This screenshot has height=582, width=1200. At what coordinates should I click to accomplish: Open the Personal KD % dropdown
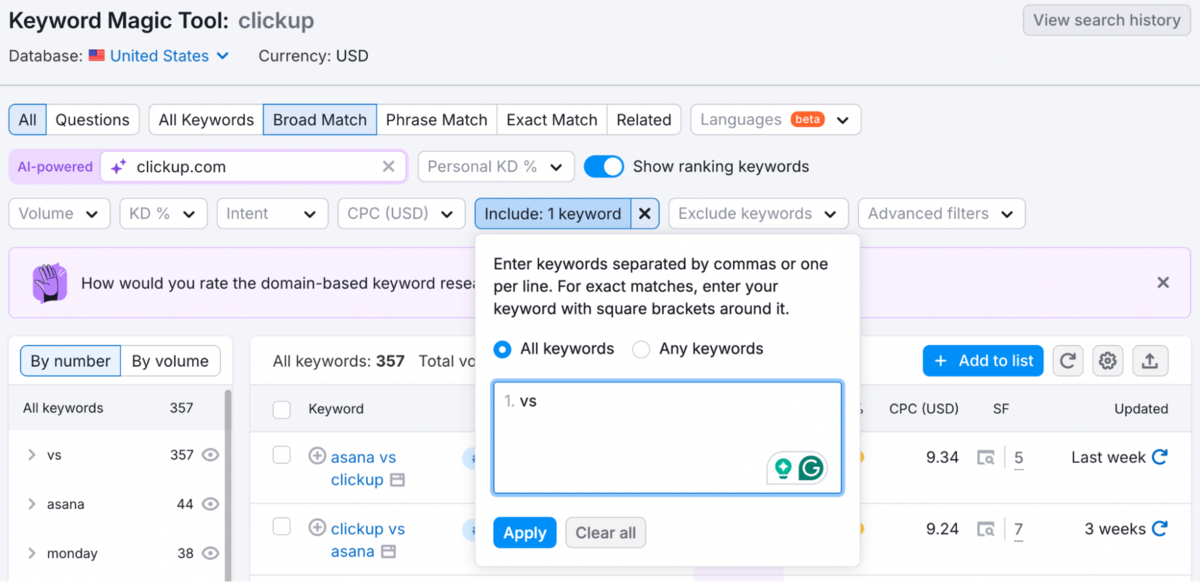click(x=495, y=167)
